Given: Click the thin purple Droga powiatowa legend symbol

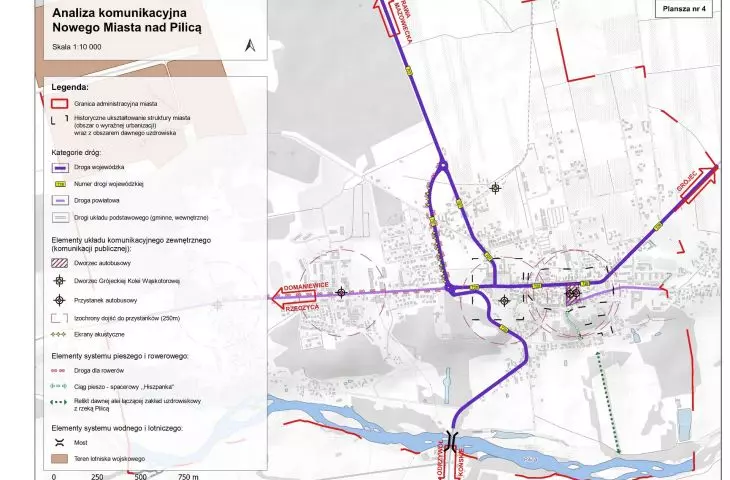Looking at the screenshot, I should tap(60, 201).
